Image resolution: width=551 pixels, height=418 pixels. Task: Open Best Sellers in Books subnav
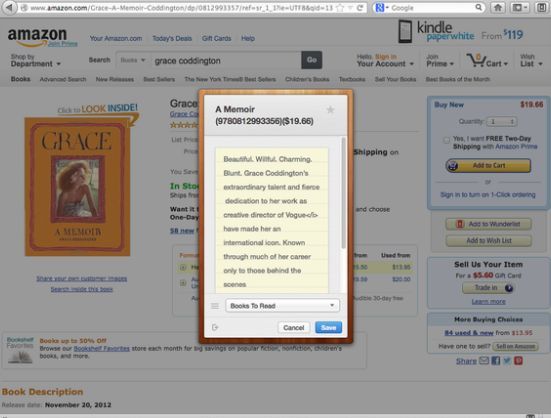click(159, 79)
